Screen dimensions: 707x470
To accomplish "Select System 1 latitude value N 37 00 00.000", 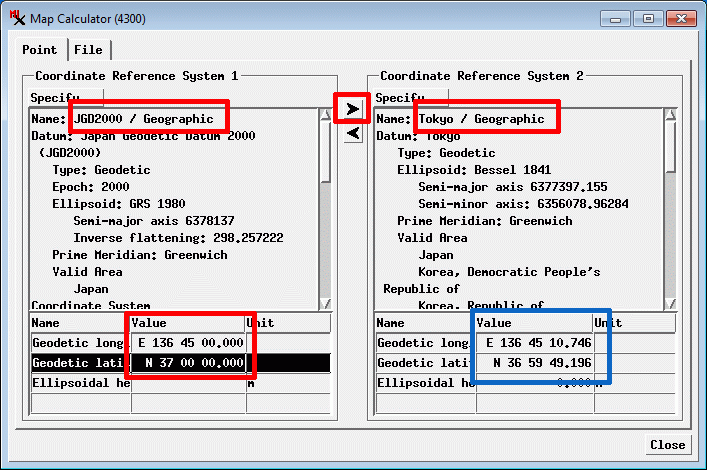I will [188, 363].
